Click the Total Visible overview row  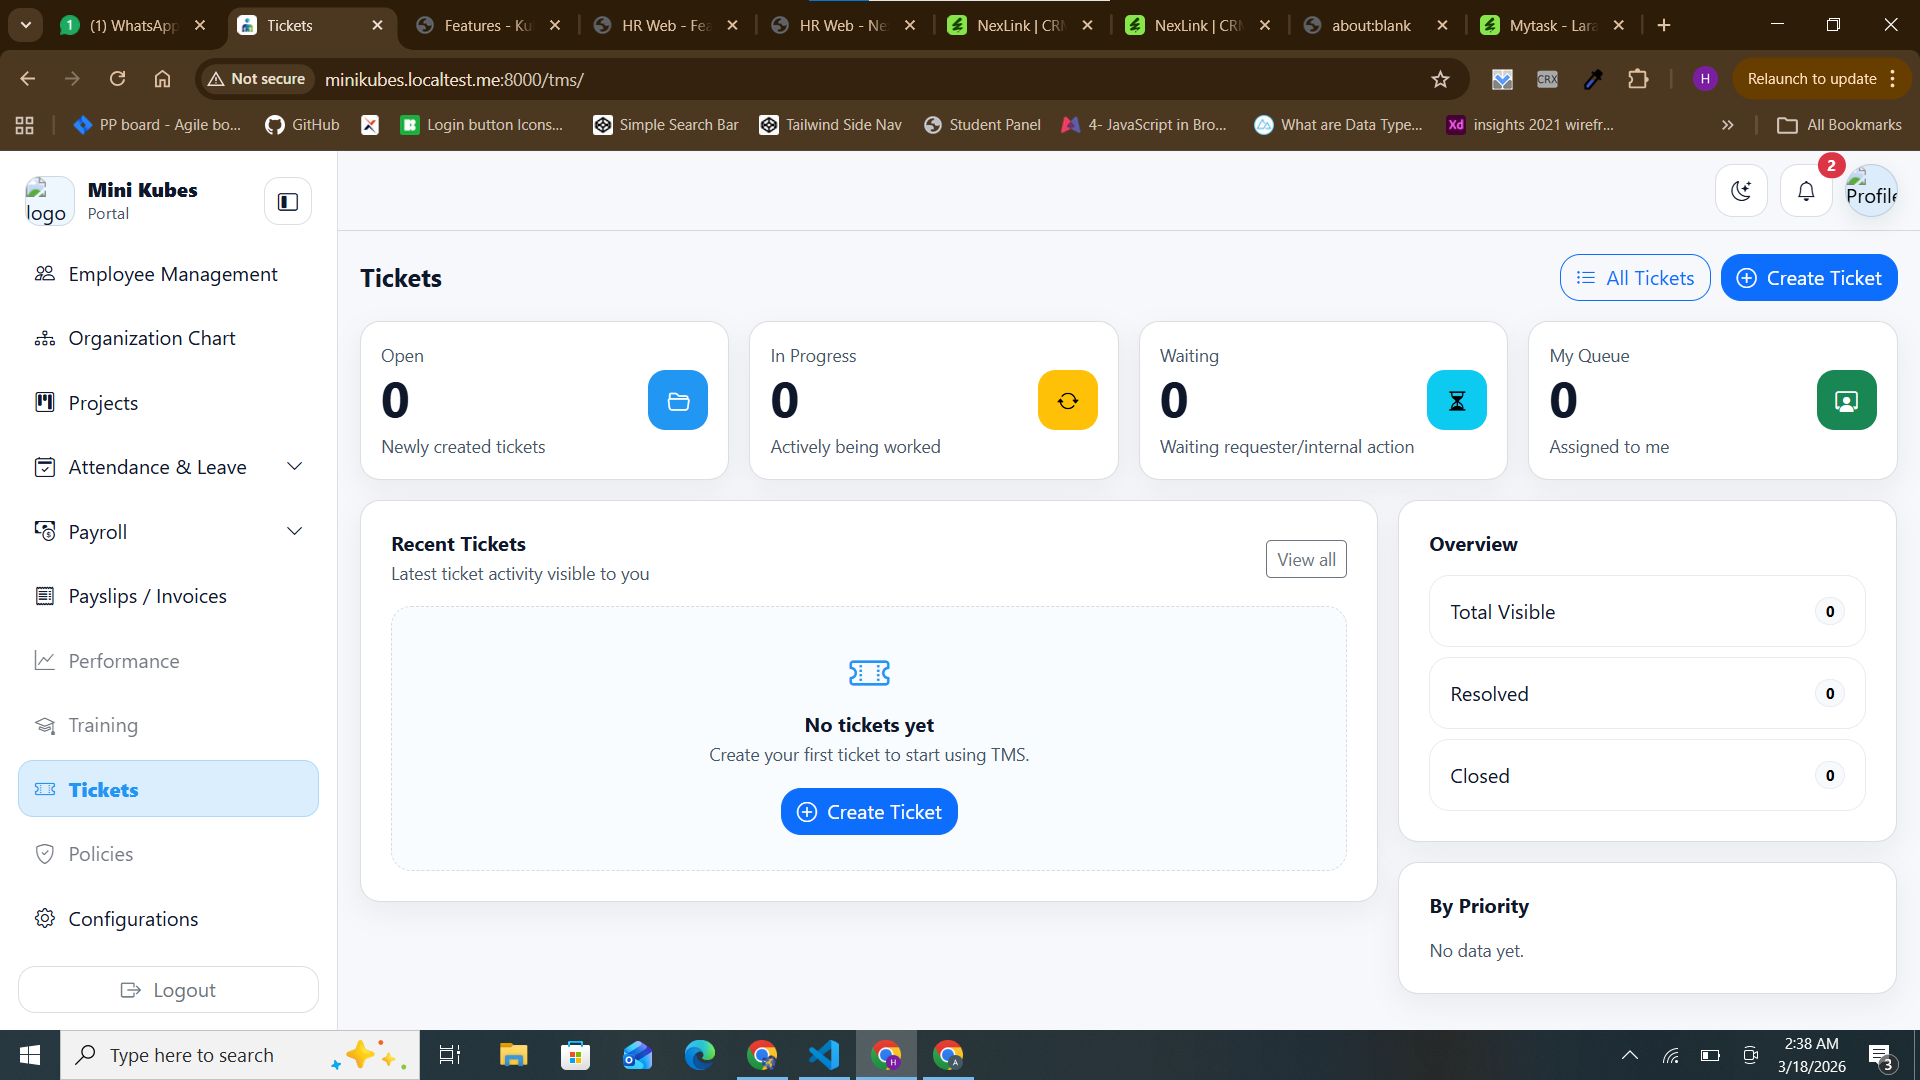tap(1646, 612)
